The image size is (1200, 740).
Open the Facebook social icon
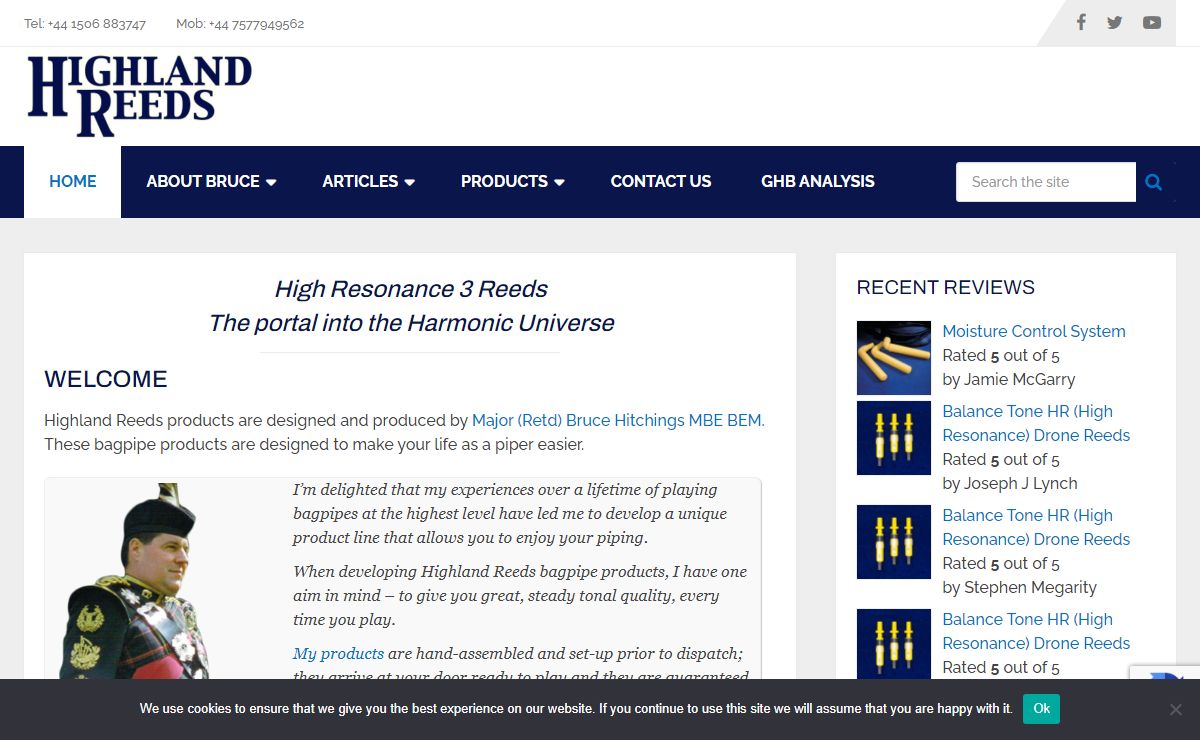click(x=1081, y=22)
